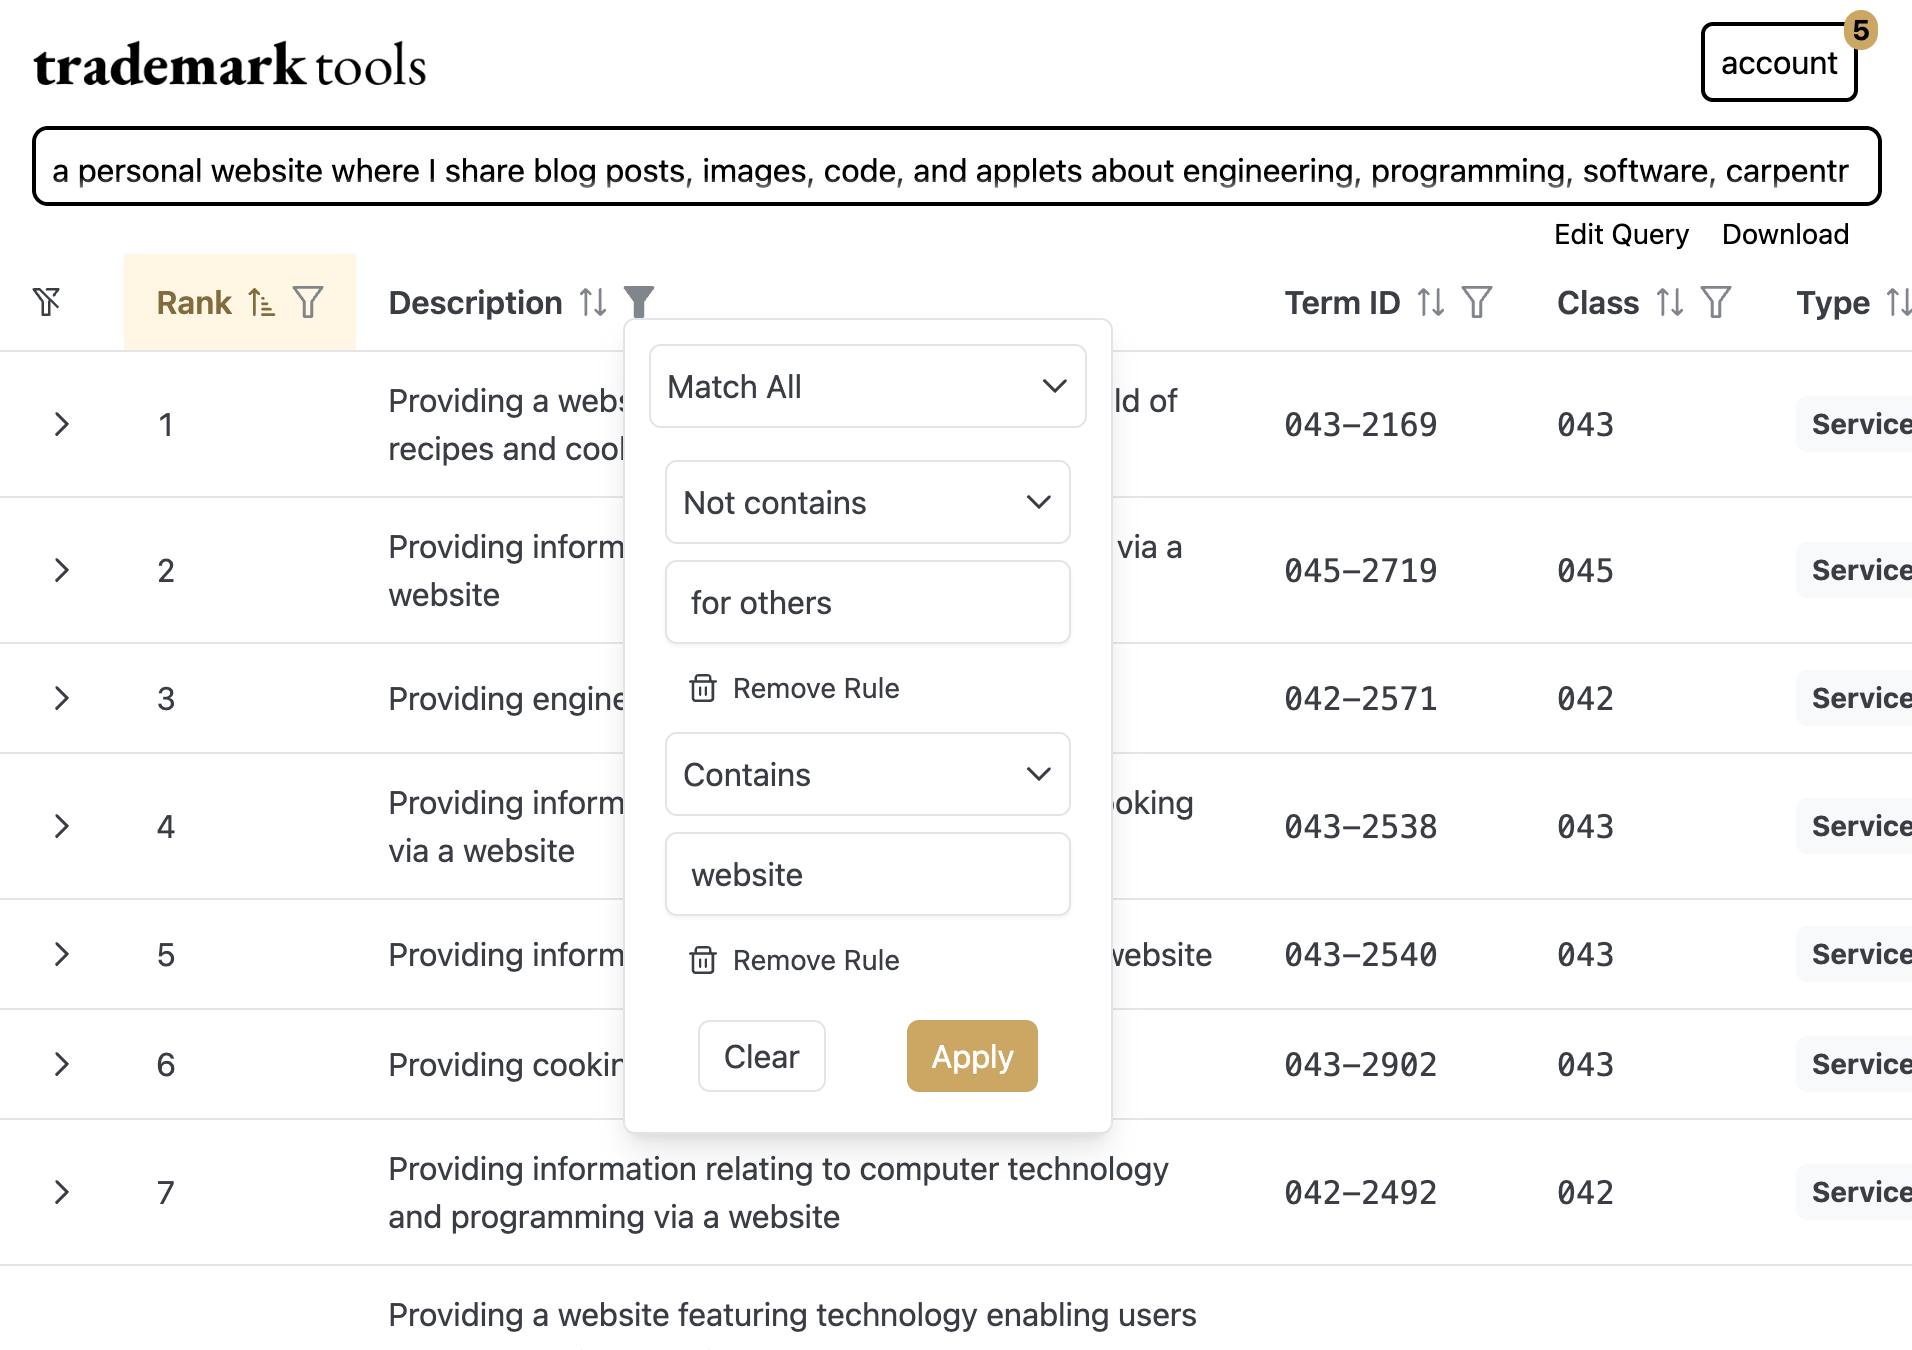Expand row ranked 7
The height and width of the screenshot is (1350, 1912).
[62, 1192]
